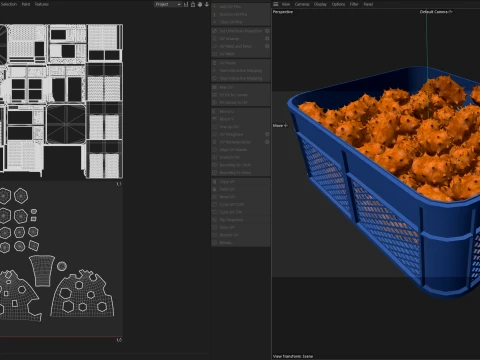Screen dimensions: 480x360
Task: Paste UV coordinates
Action: tap(241, 189)
